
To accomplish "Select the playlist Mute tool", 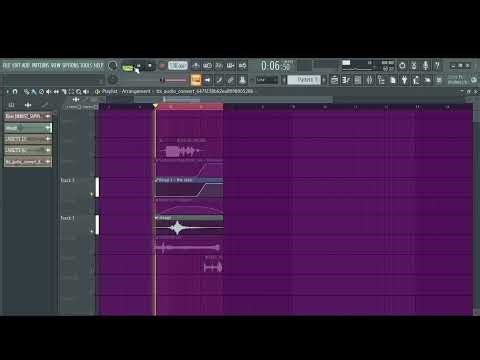I will click(x=49, y=92).
